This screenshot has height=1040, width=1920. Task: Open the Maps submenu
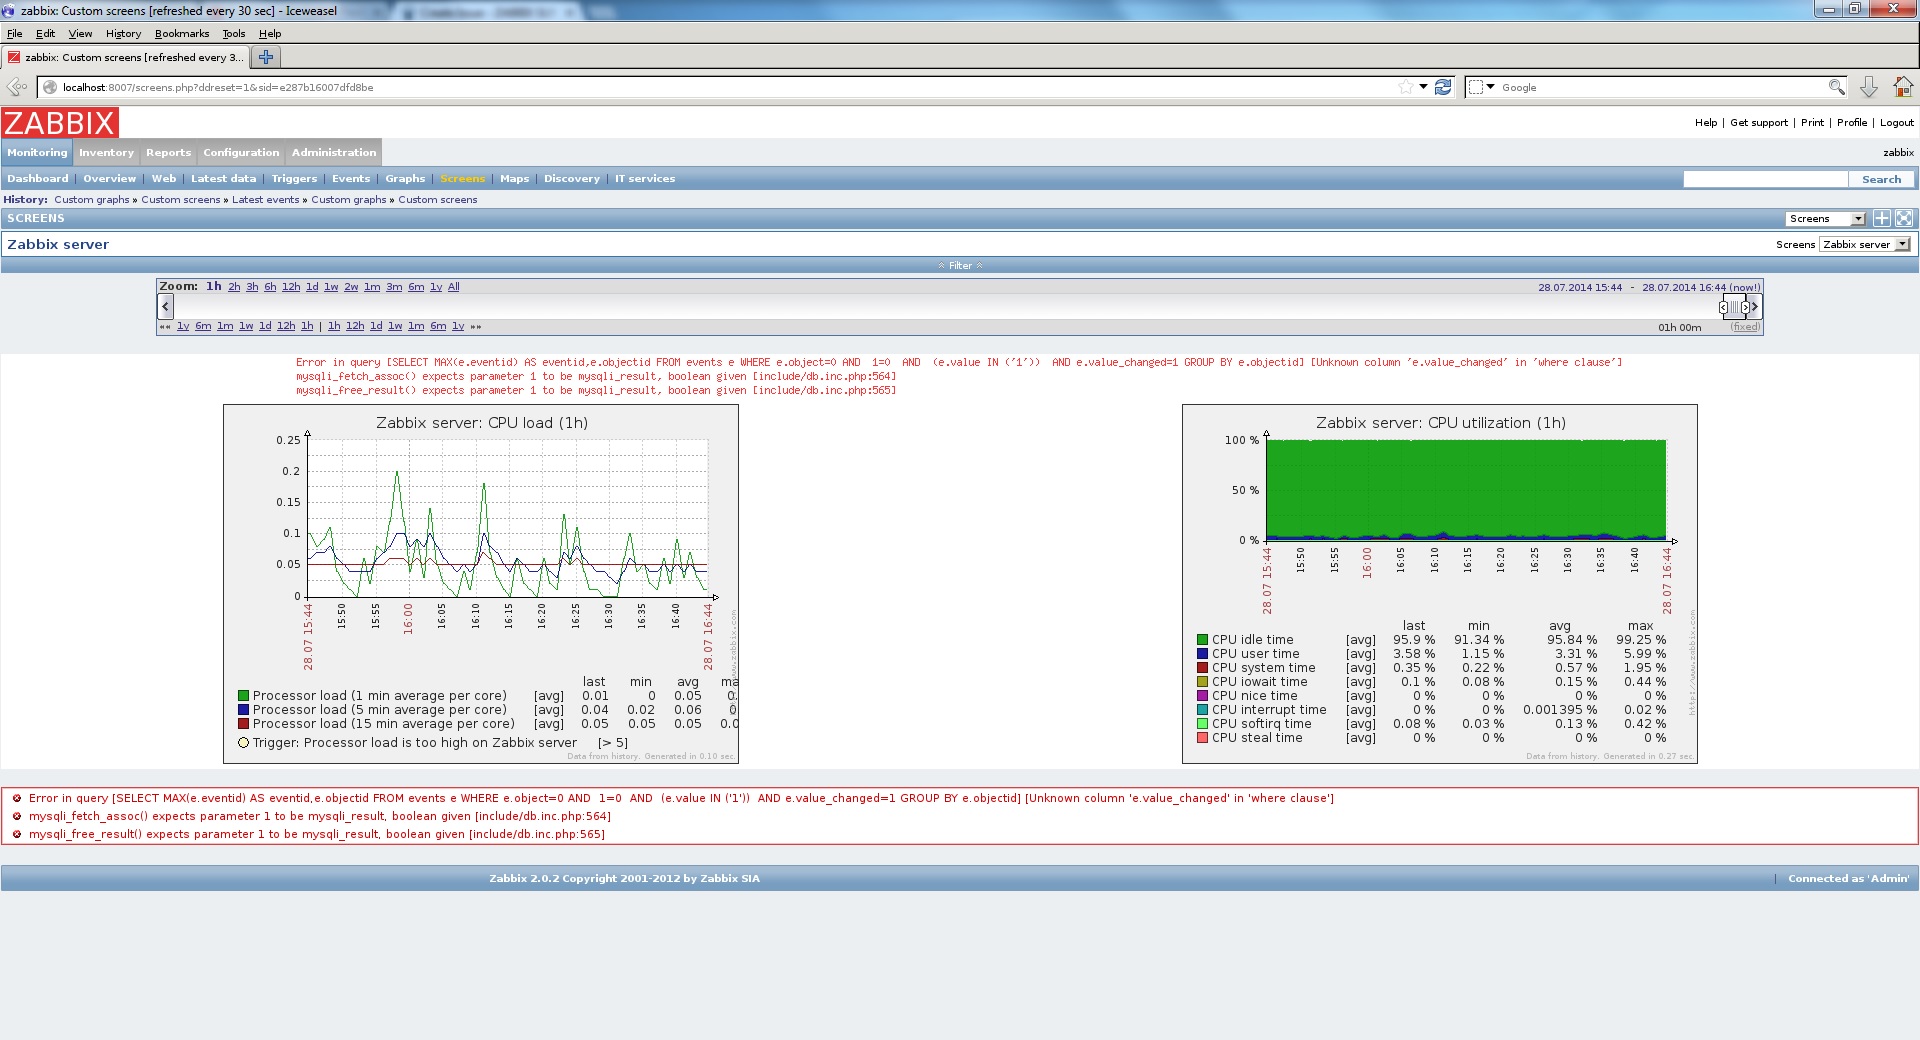tap(514, 179)
